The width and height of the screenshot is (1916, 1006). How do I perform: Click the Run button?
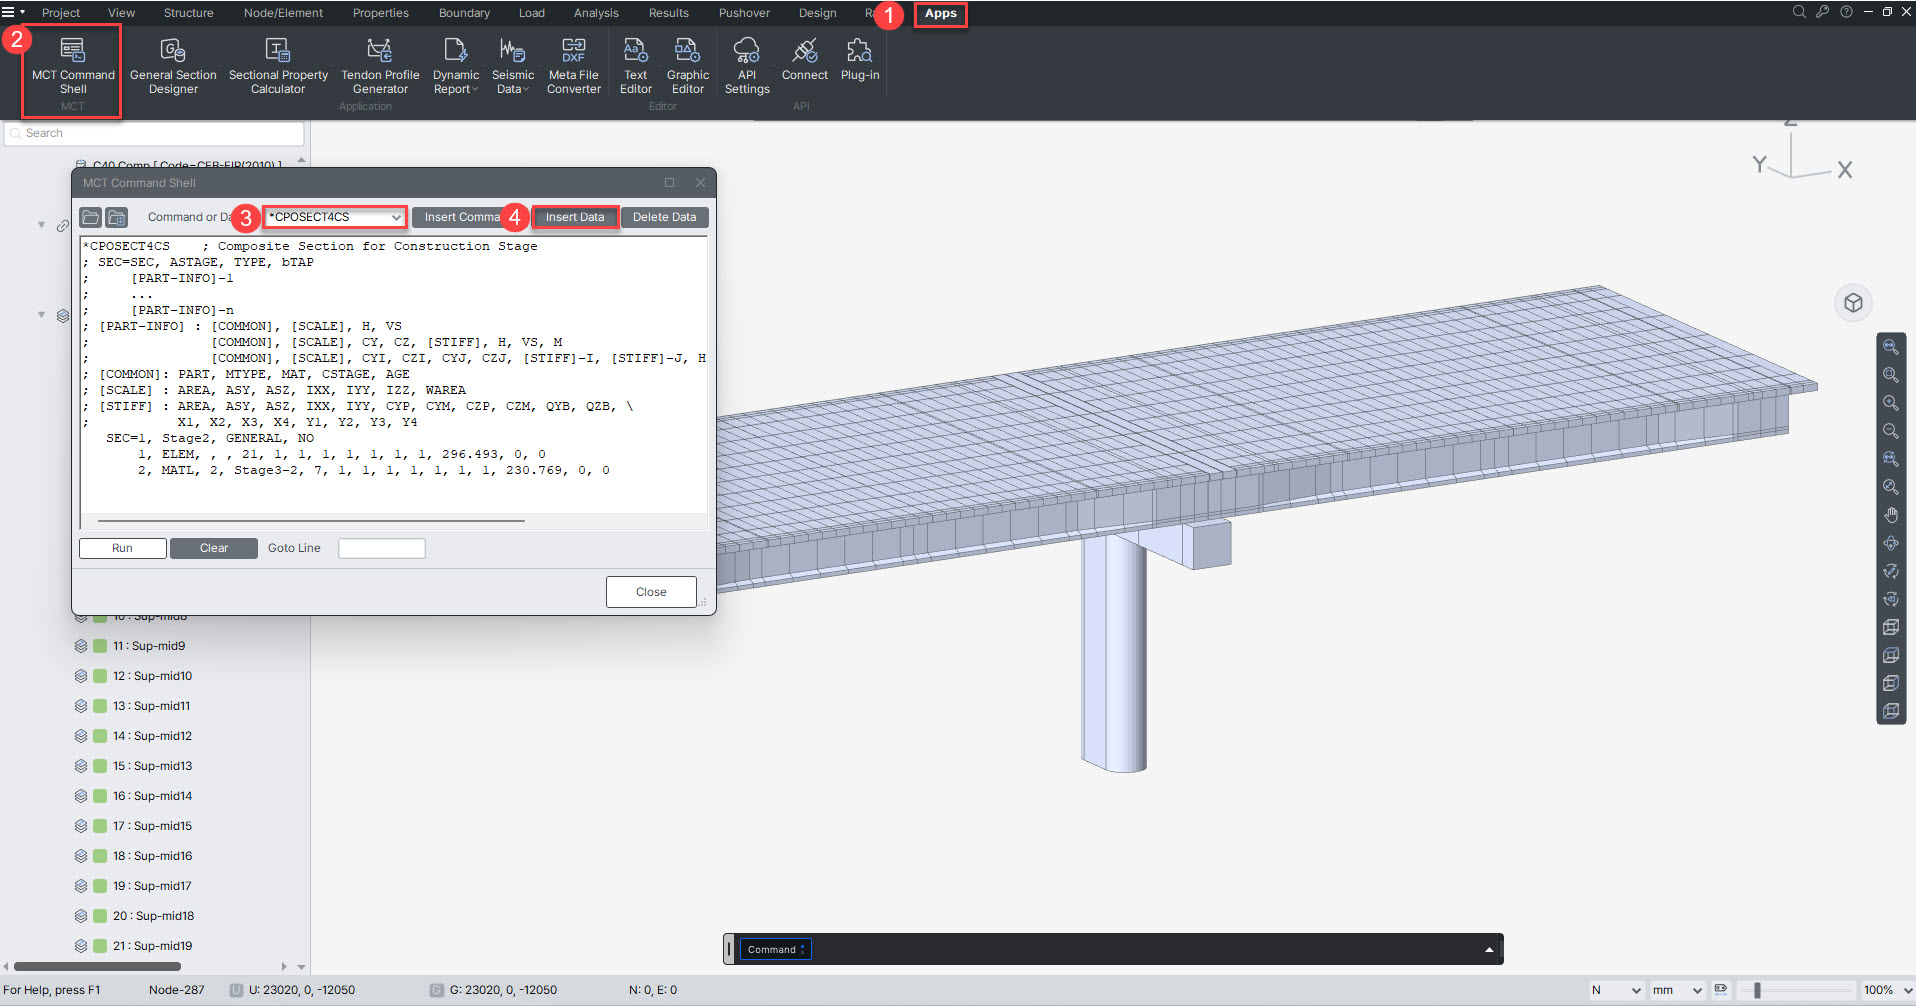click(x=122, y=548)
